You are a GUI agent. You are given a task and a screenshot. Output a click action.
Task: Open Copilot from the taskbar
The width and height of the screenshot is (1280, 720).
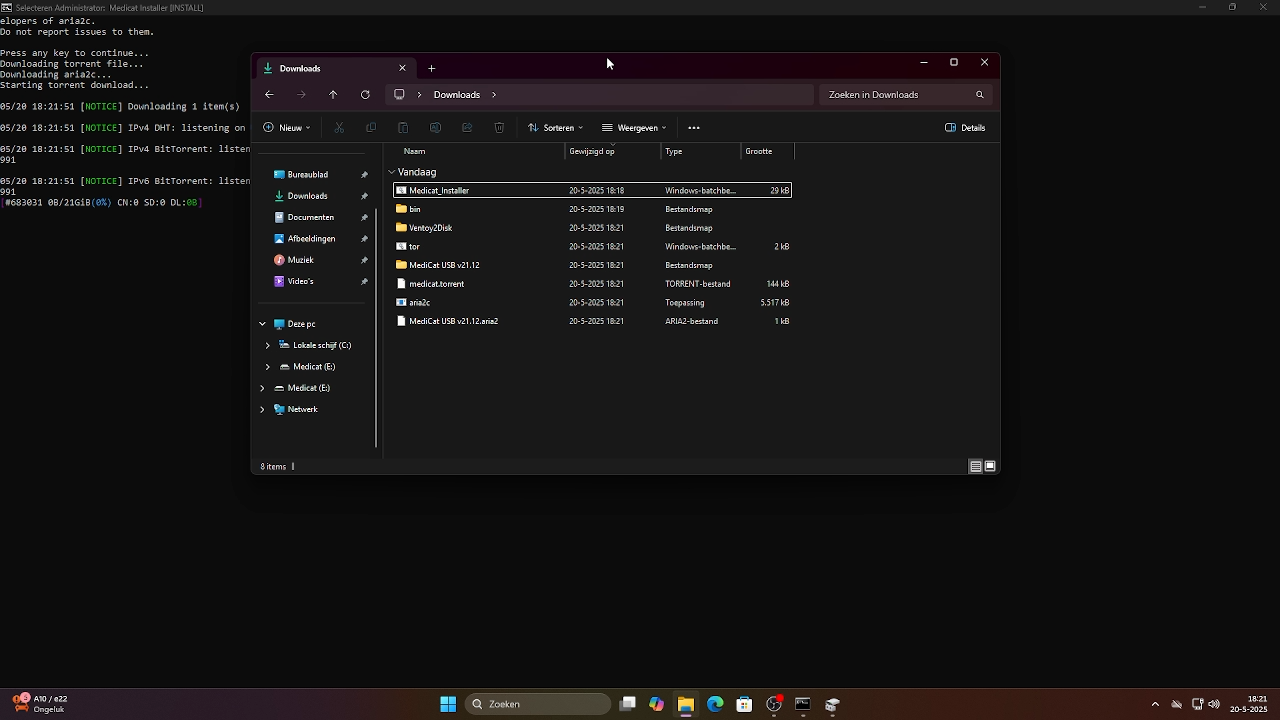656,704
